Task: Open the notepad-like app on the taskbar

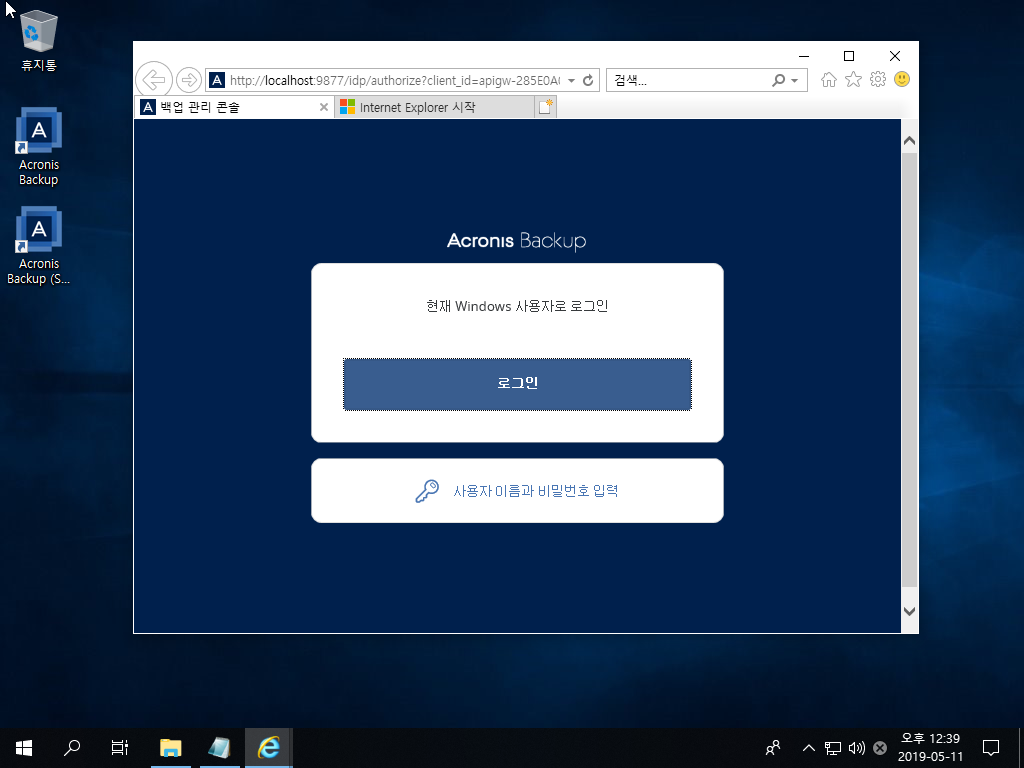Action: point(219,748)
